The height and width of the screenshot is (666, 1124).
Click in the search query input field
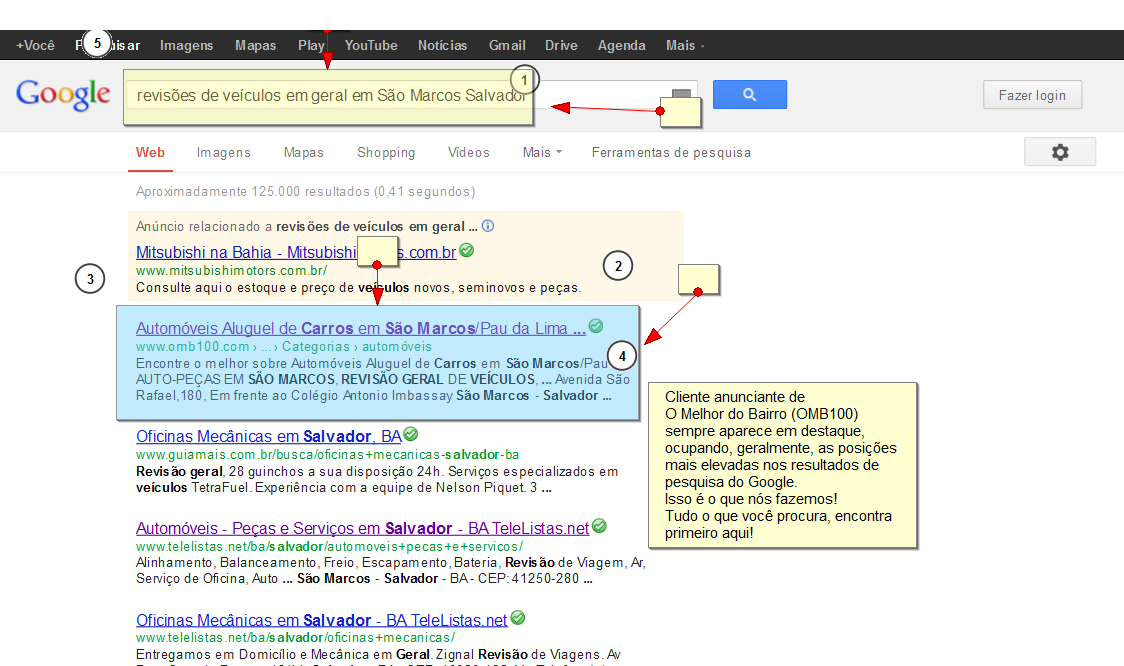(x=411, y=95)
